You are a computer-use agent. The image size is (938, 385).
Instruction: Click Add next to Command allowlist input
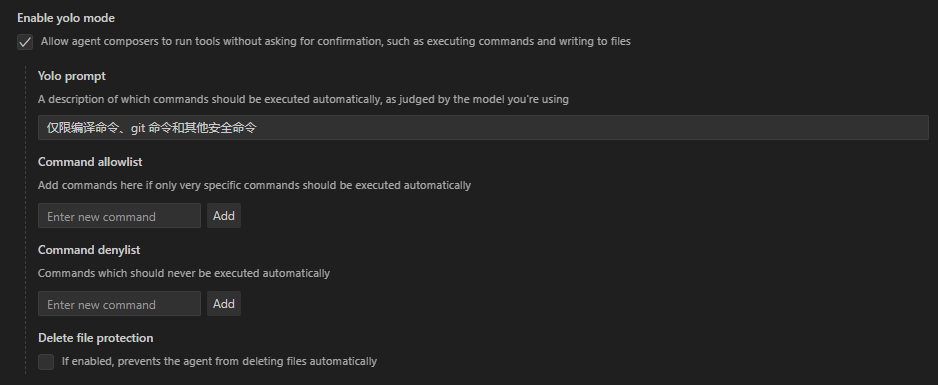[x=224, y=216]
